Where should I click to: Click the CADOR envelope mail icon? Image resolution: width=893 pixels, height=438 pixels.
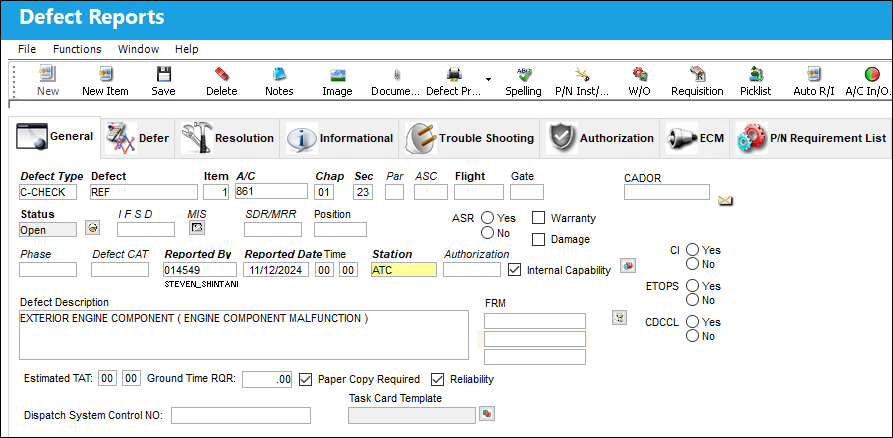click(x=725, y=200)
